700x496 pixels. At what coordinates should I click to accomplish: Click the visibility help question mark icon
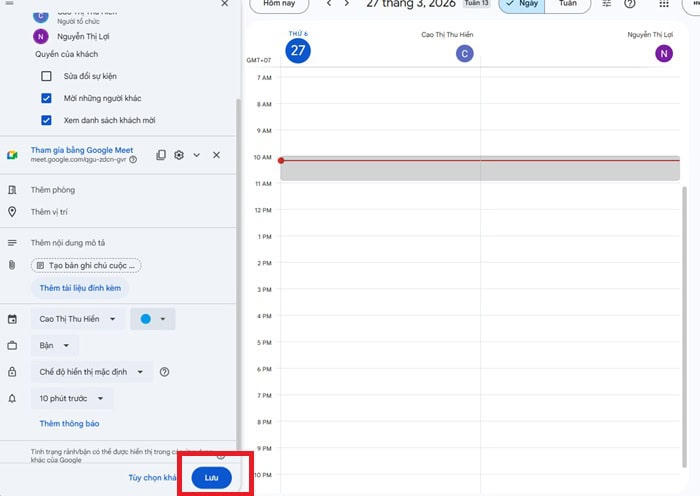(x=164, y=372)
